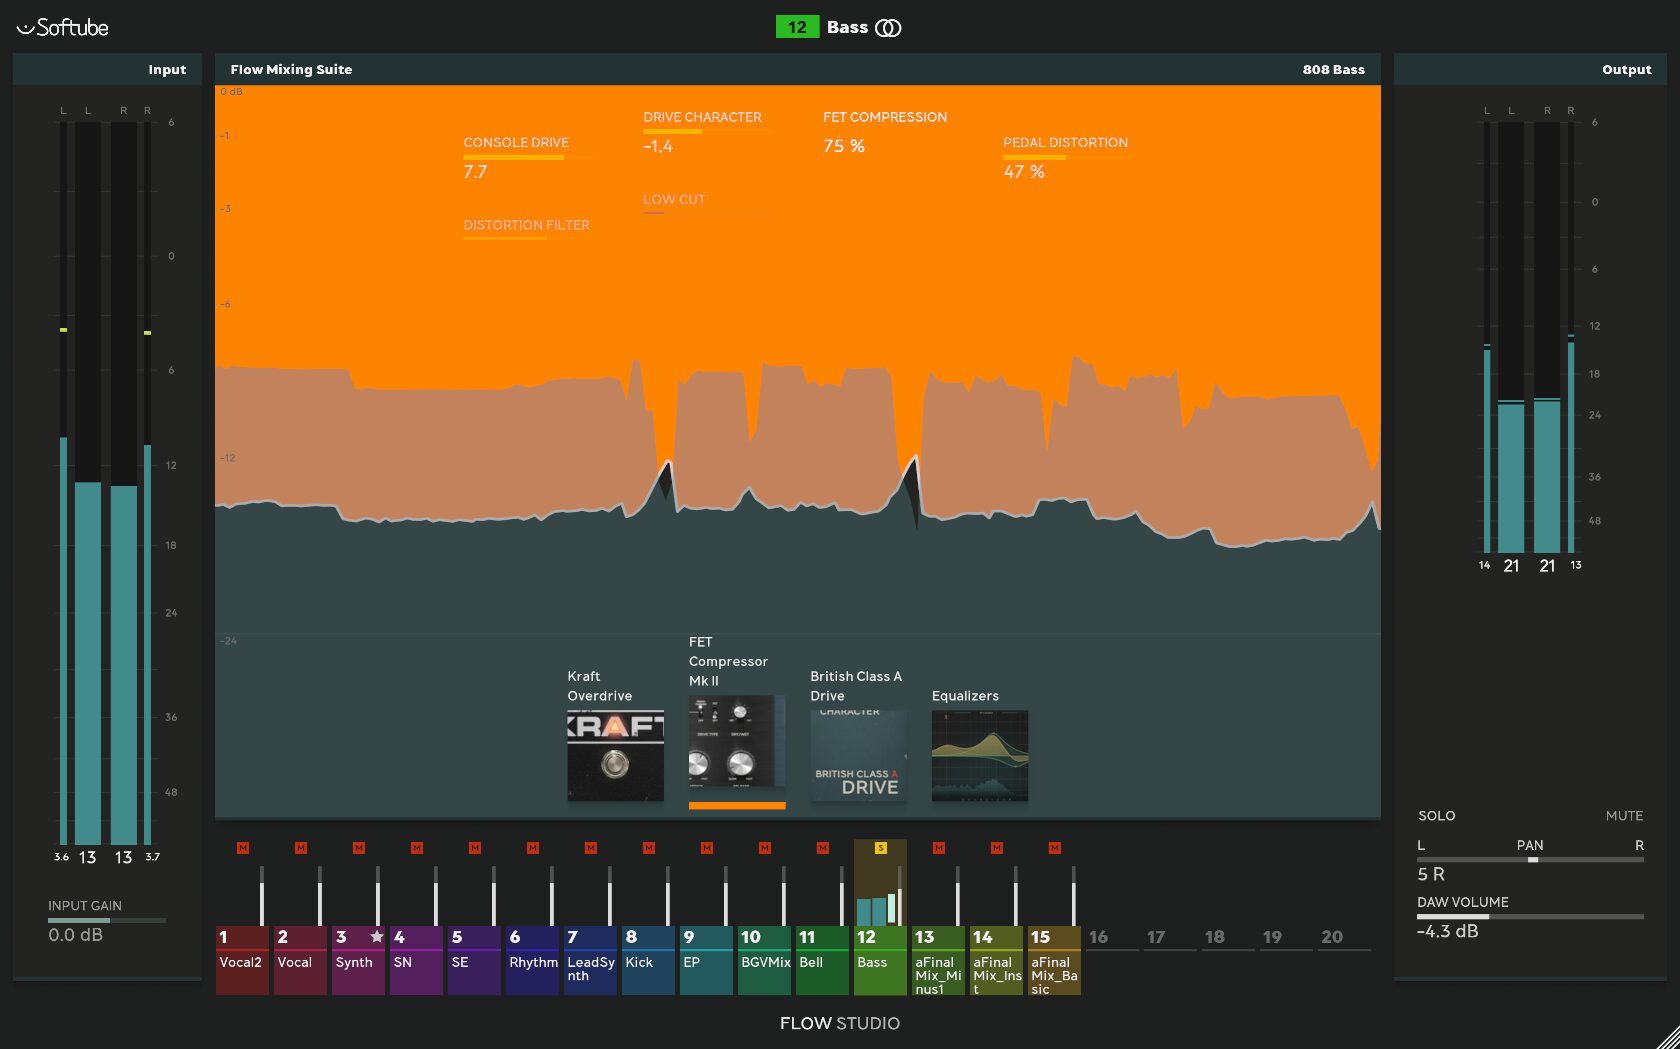Click the star icon on Synth track

377,937
